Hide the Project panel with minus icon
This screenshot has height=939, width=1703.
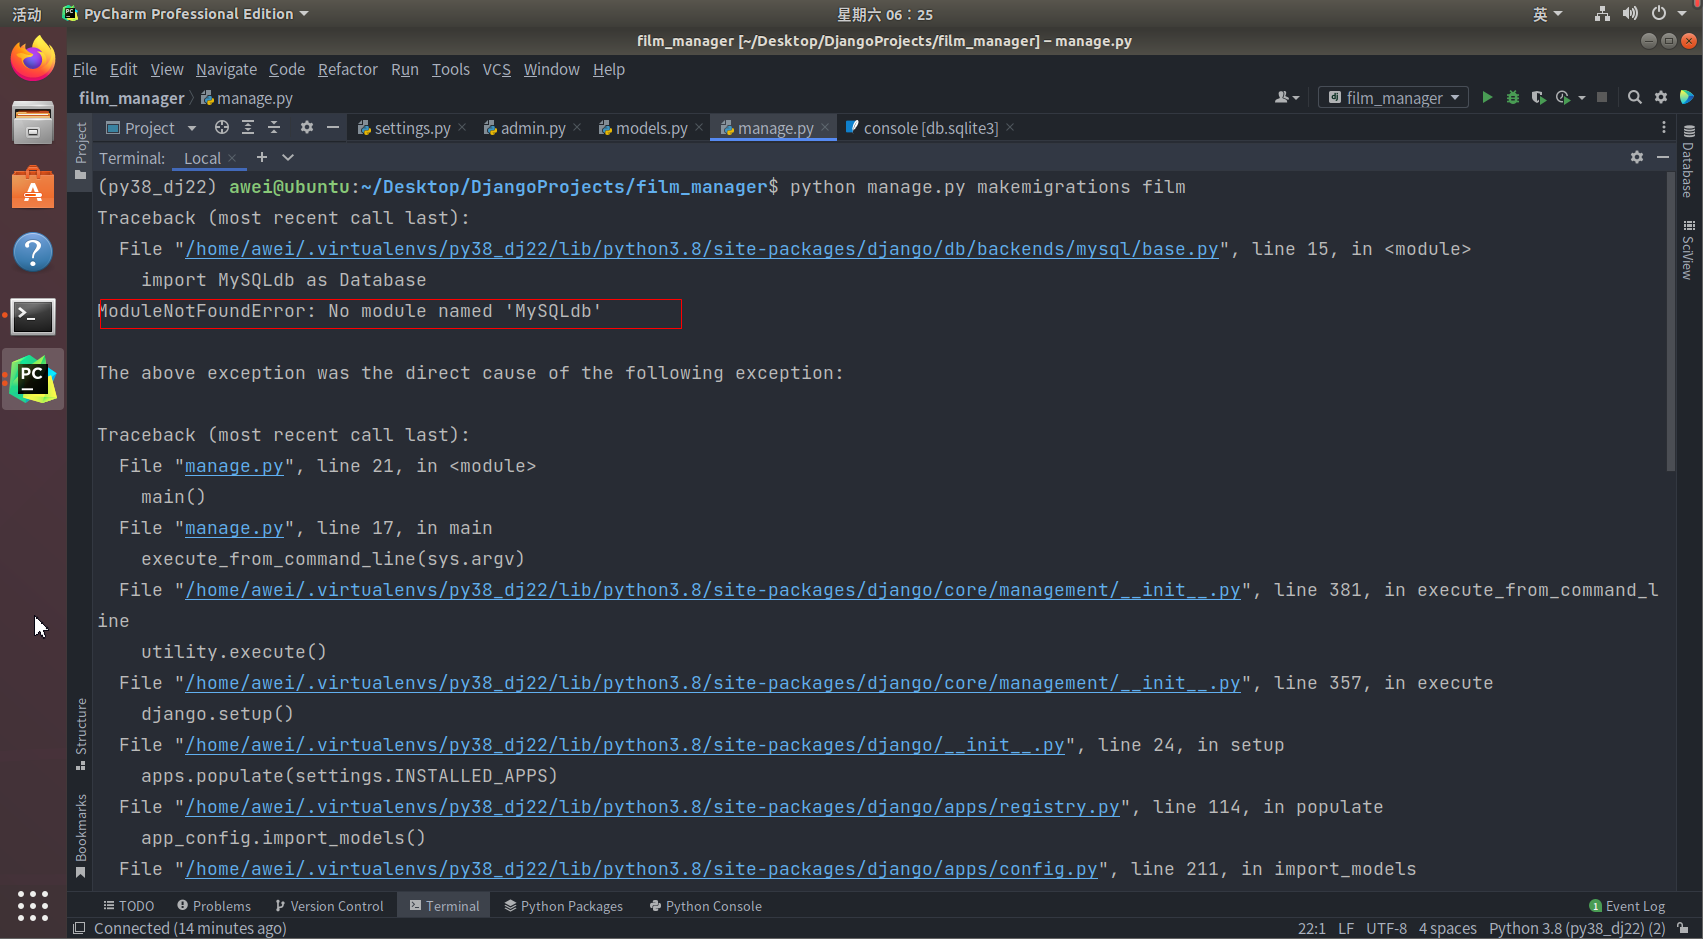tap(333, 127)
